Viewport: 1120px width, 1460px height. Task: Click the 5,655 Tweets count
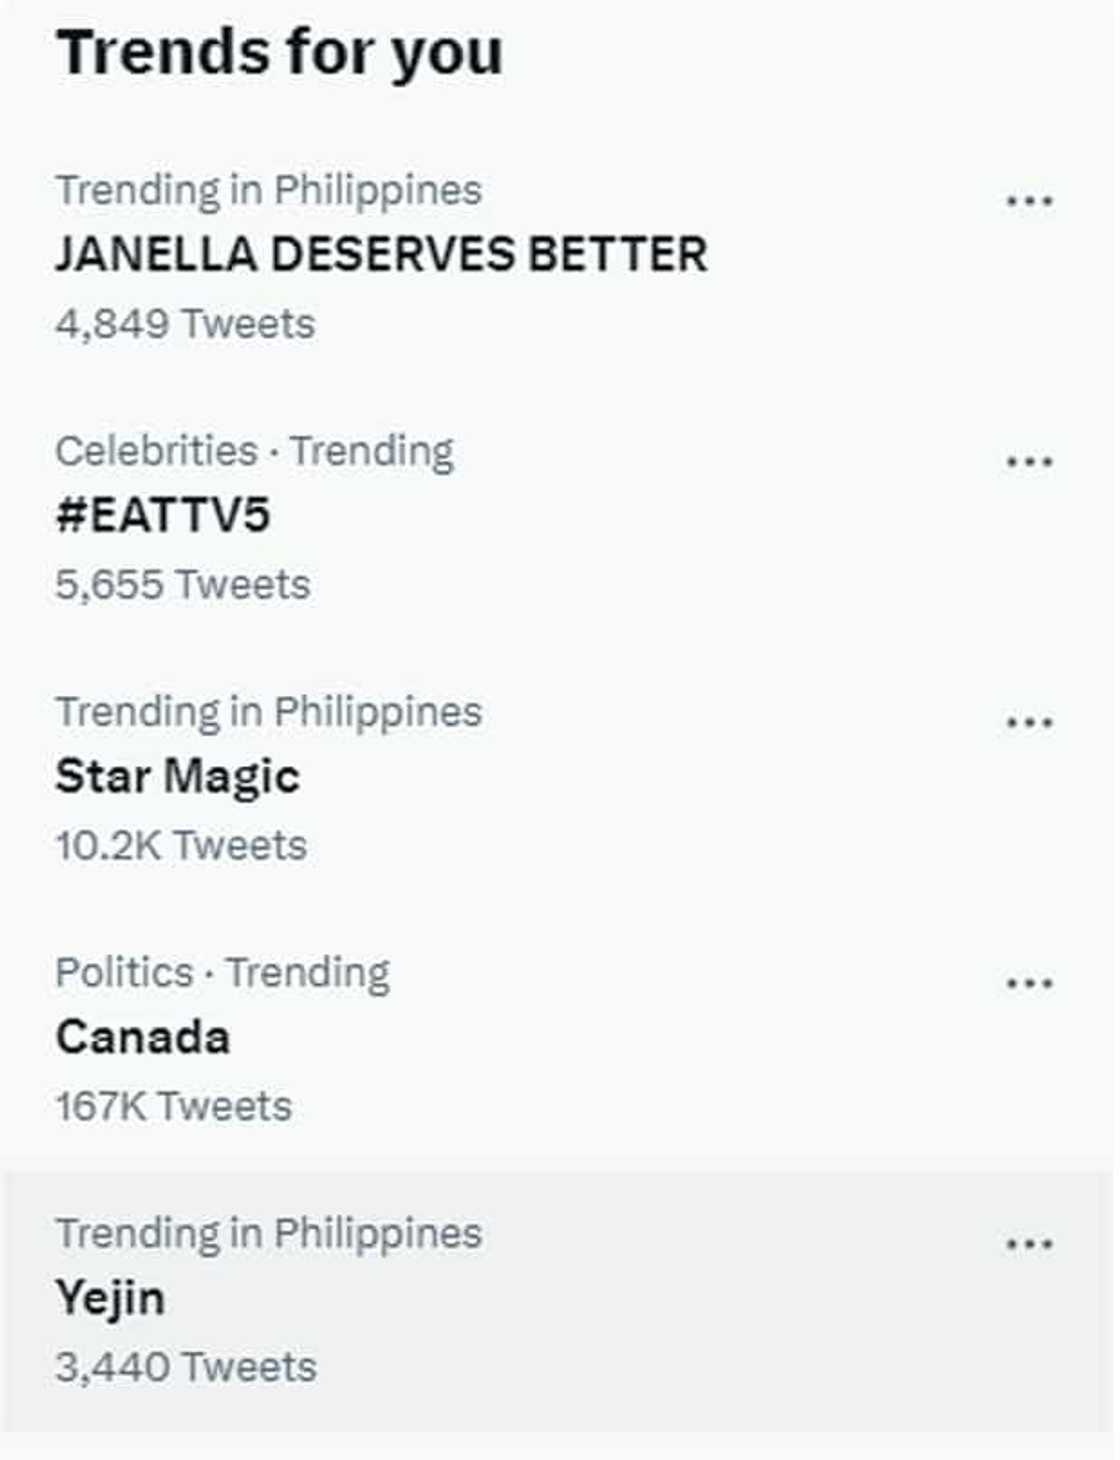(x=183, y=585)
